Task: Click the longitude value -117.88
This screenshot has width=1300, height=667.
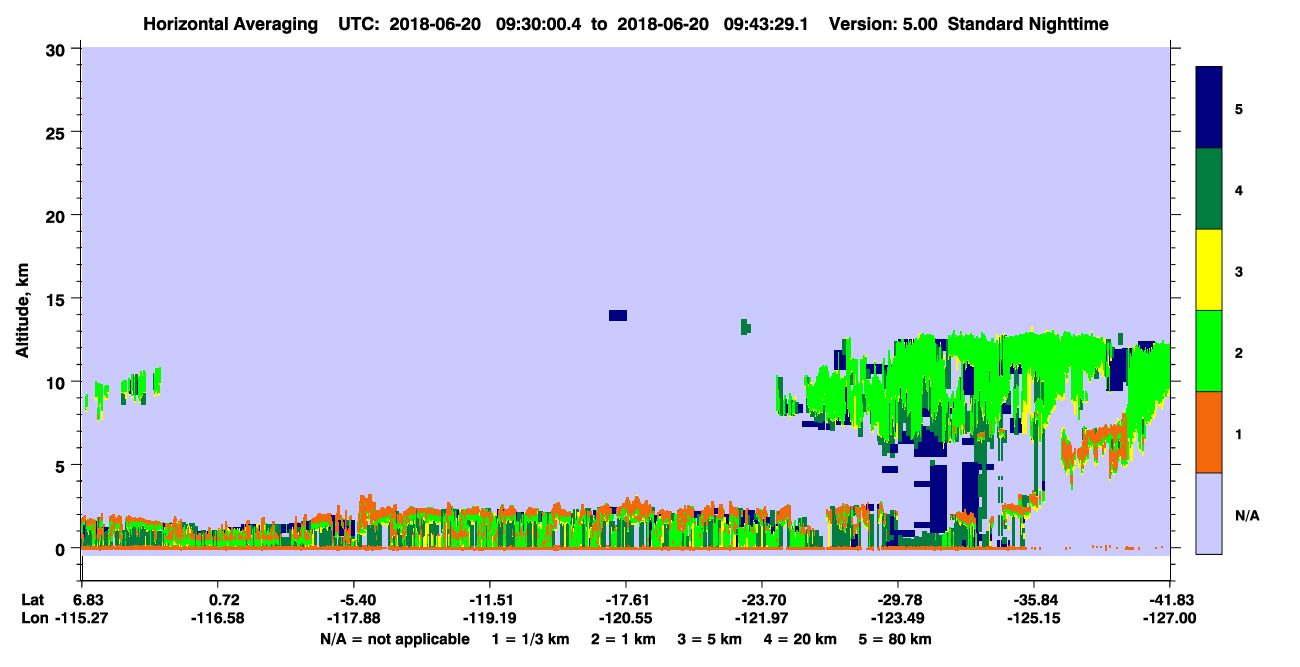Action: click(353, 619)
